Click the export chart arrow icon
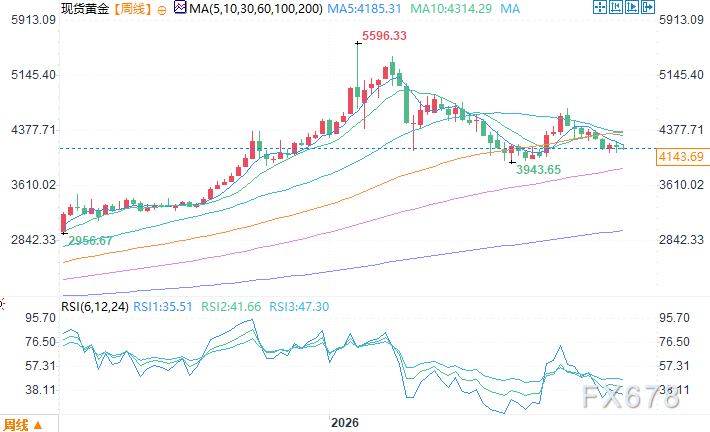The image size is (710, 432). coord(648,7)
